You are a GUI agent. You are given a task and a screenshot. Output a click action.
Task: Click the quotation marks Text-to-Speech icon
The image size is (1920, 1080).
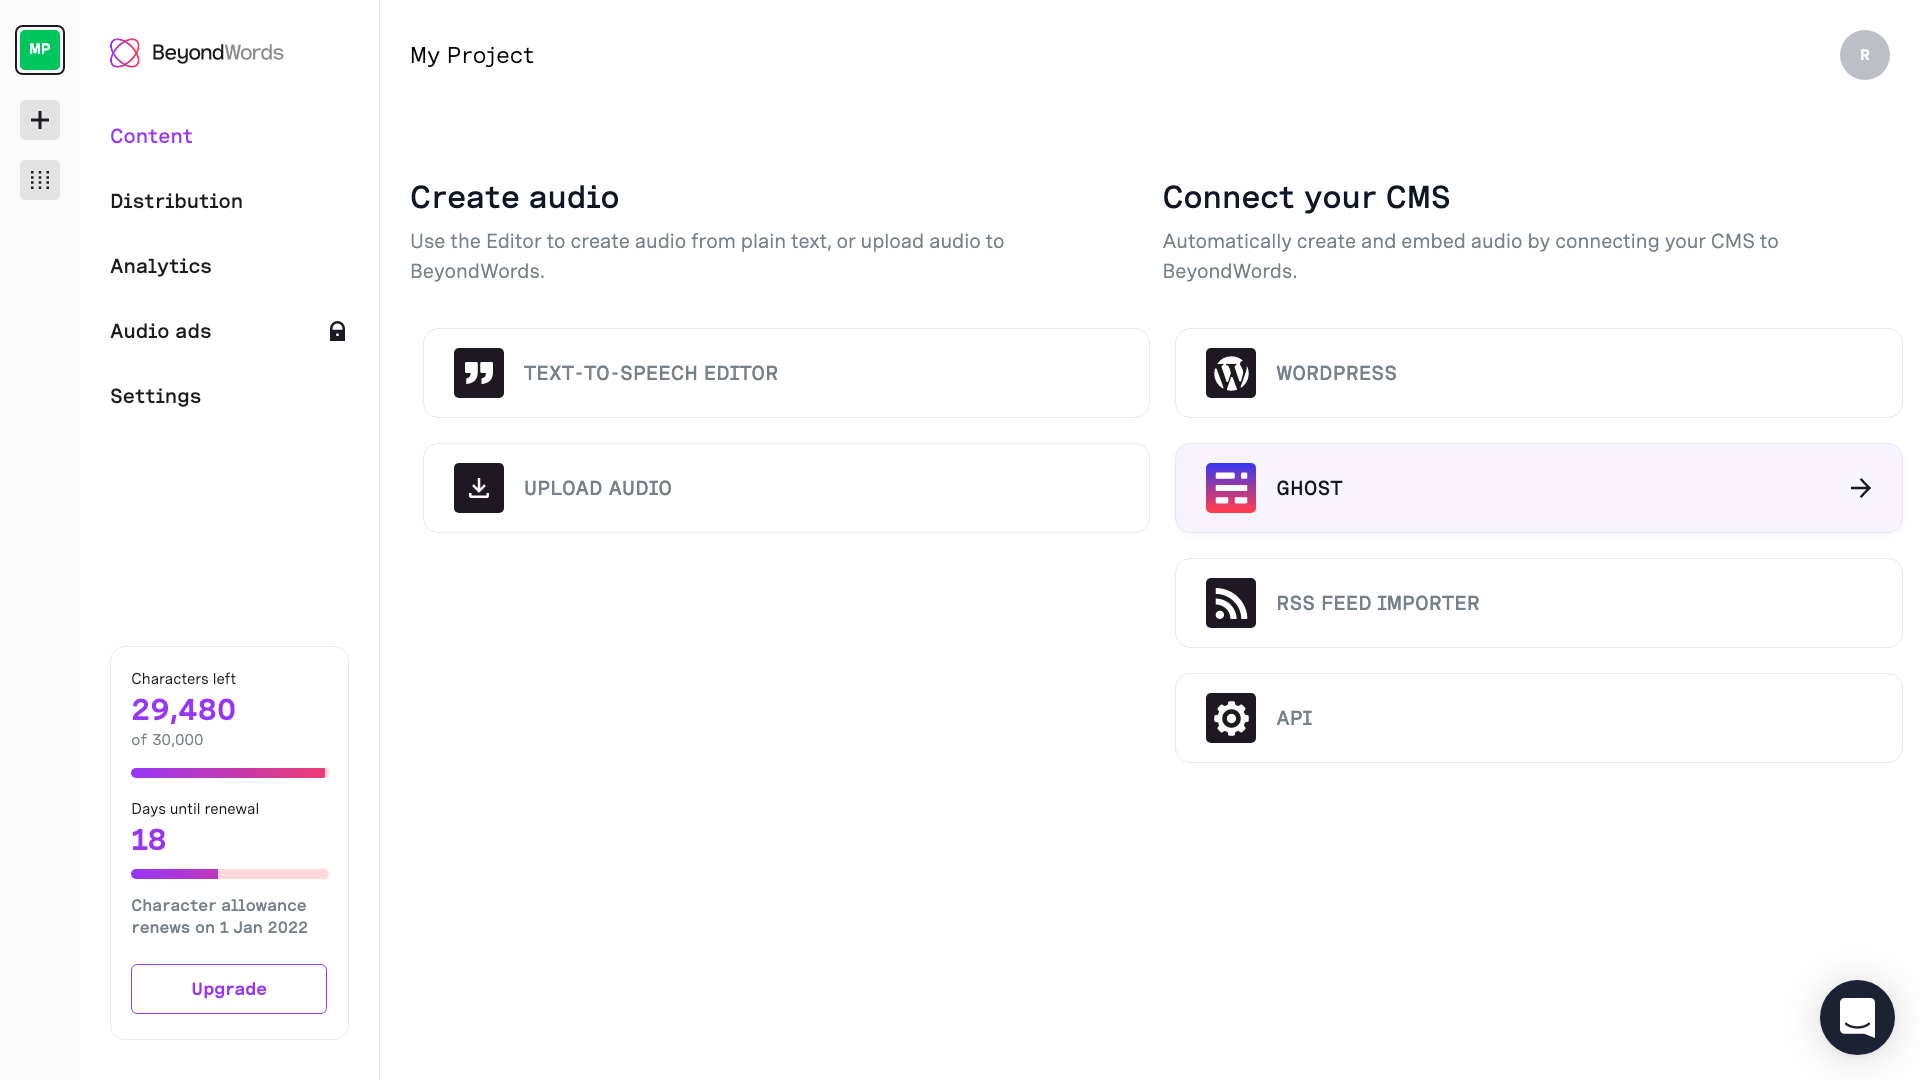(479, 373)
